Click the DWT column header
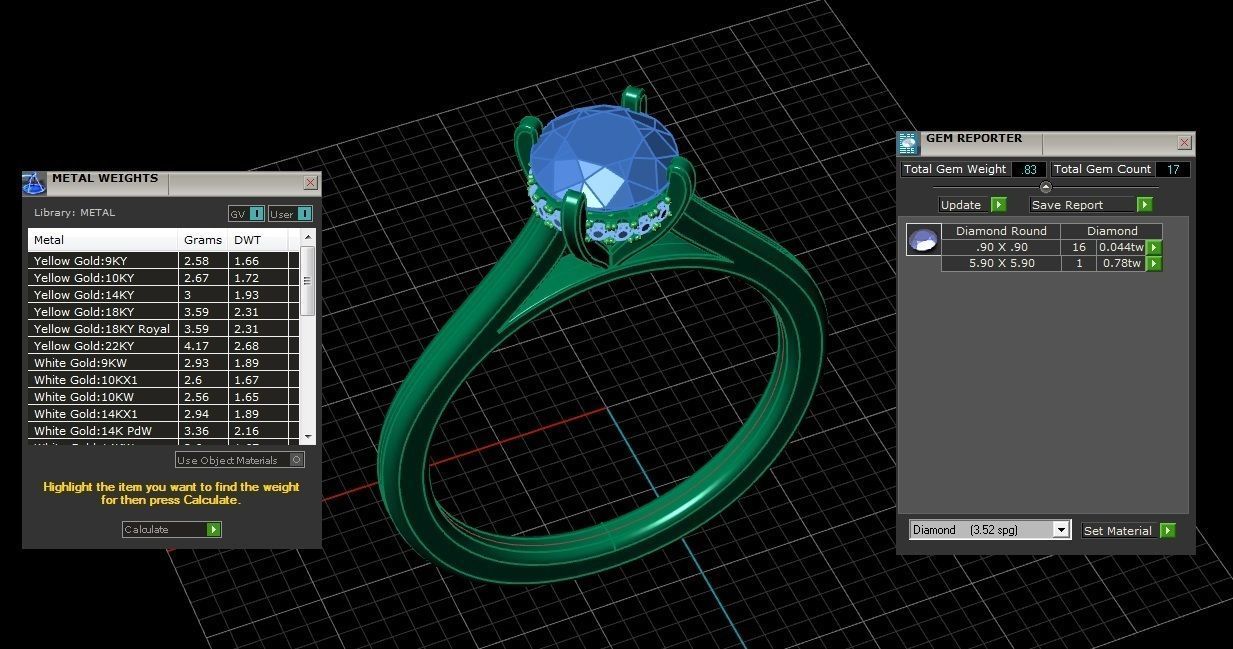Viewport: 1233px width, 649px height. pyautogui.click(x=258, y=240)
